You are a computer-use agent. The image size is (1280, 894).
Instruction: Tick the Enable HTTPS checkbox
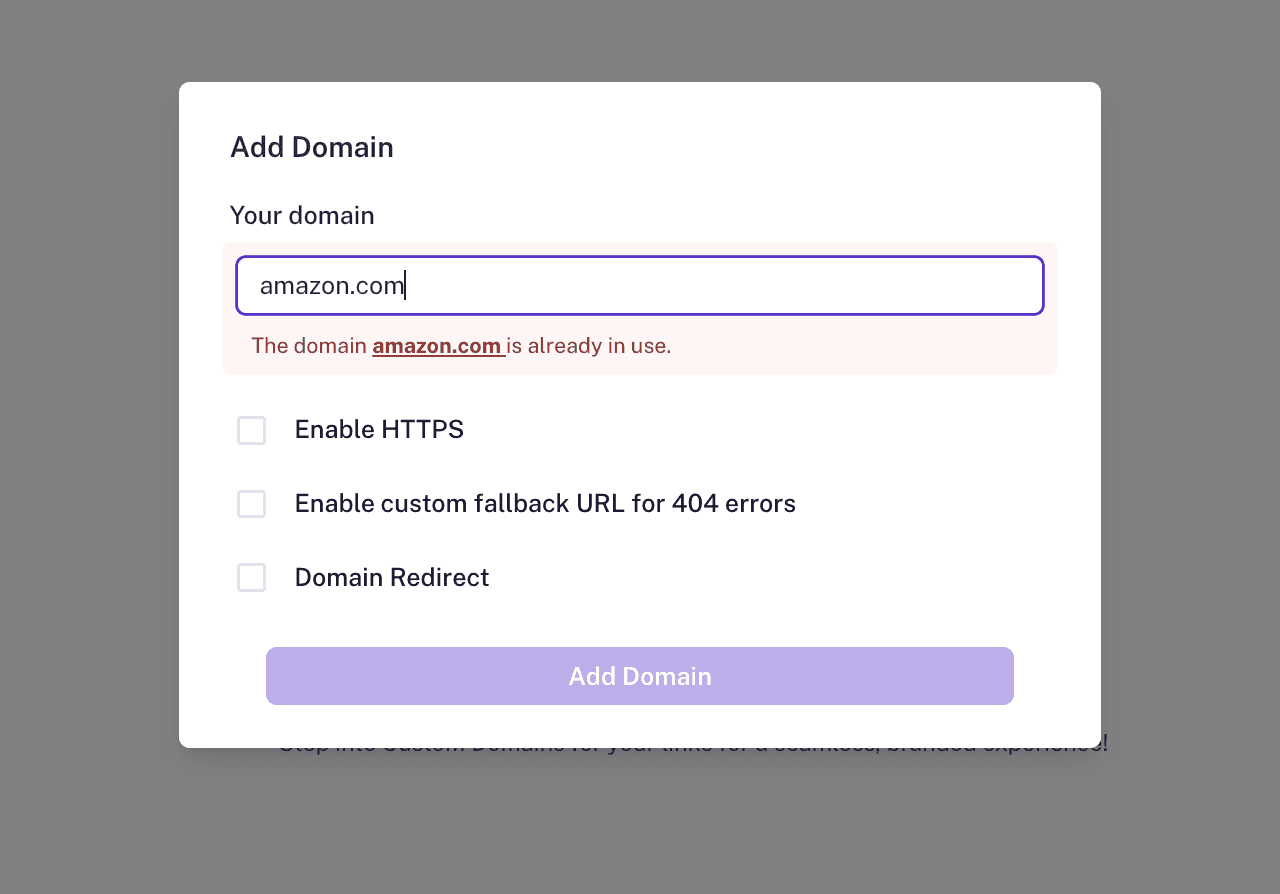[251, 430]
